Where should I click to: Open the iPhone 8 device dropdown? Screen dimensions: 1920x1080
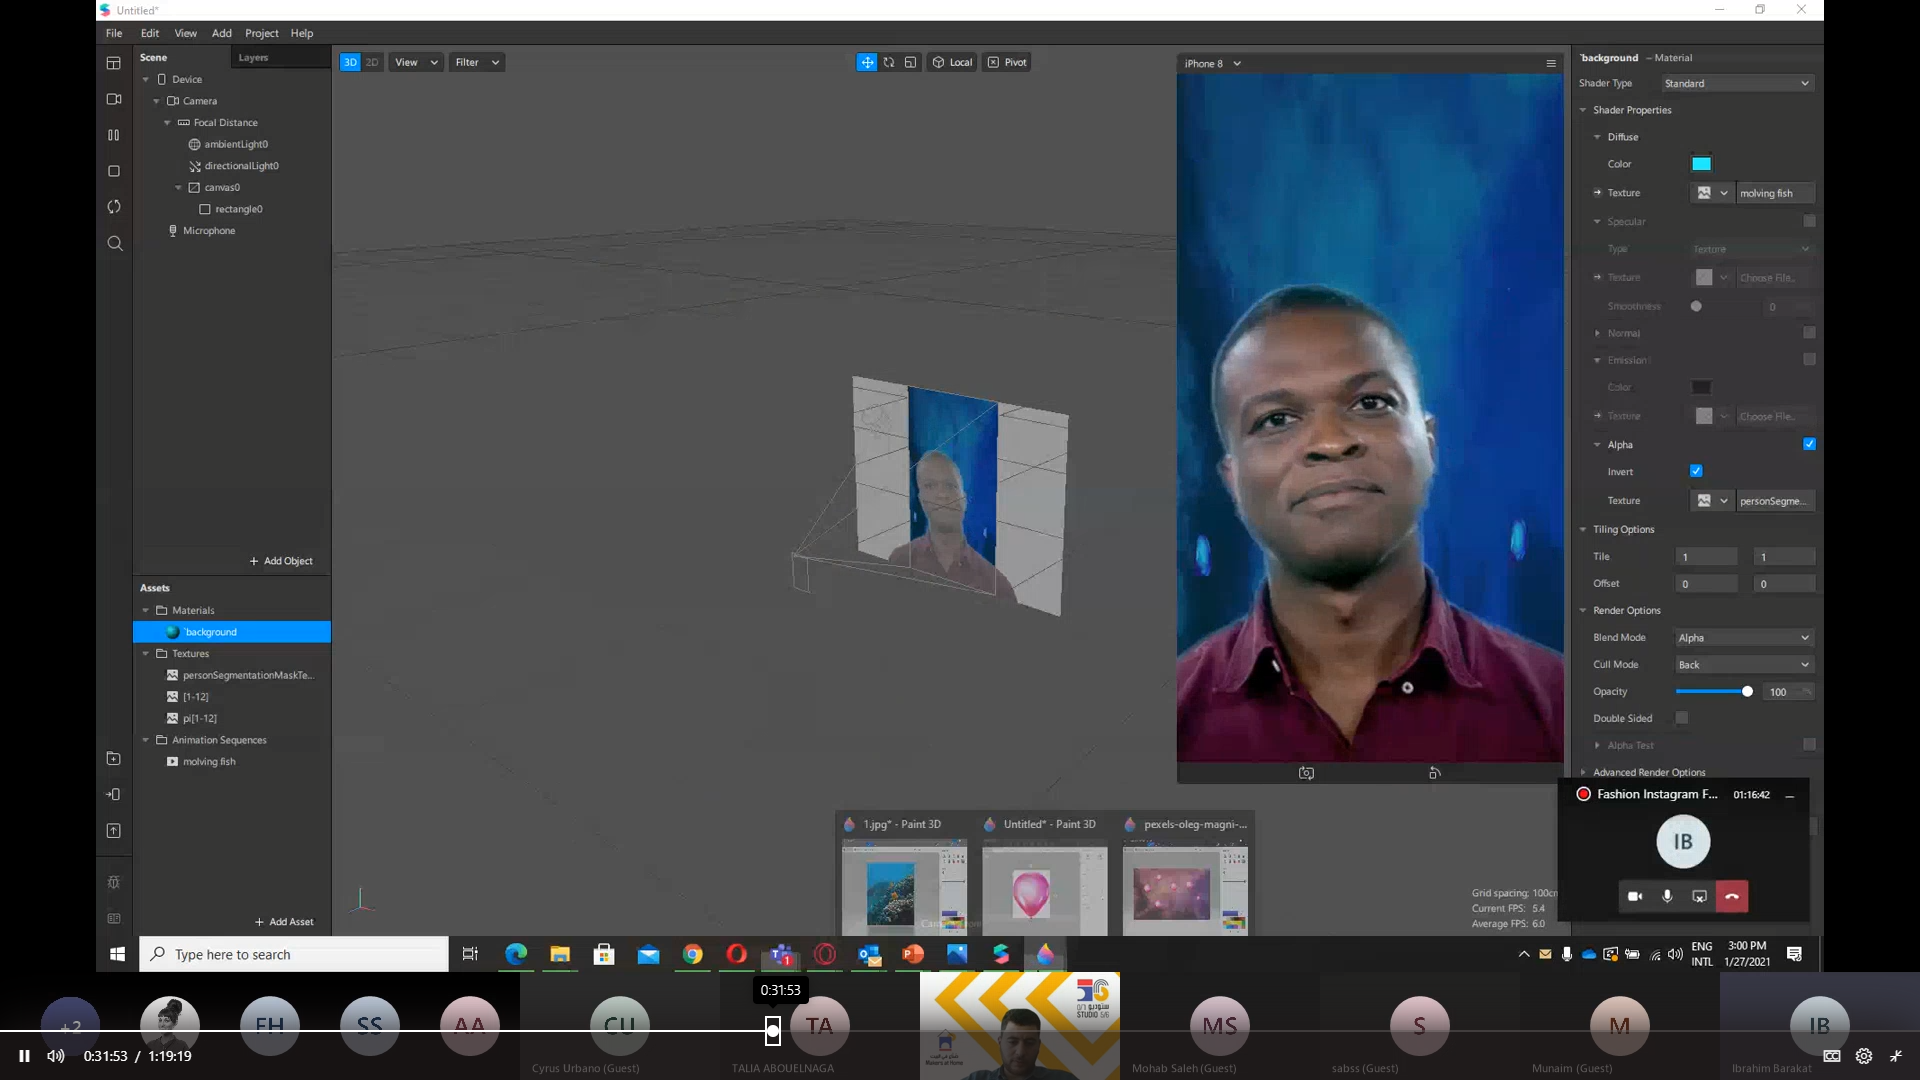(1212, 63)
